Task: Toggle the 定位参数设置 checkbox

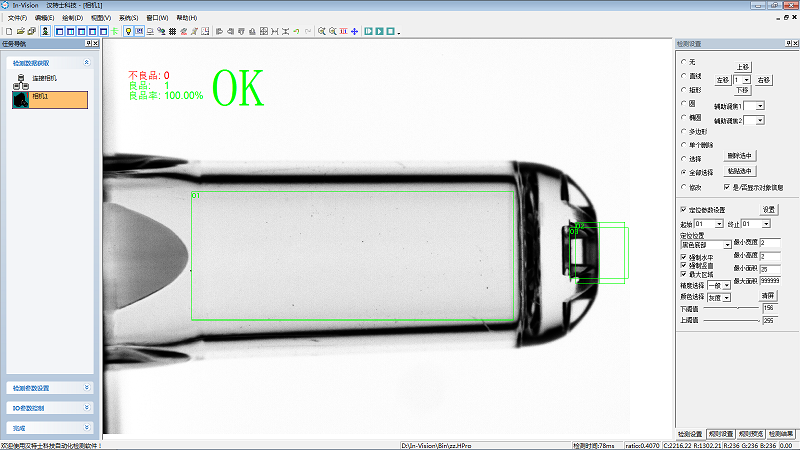Action: point(684,209)
